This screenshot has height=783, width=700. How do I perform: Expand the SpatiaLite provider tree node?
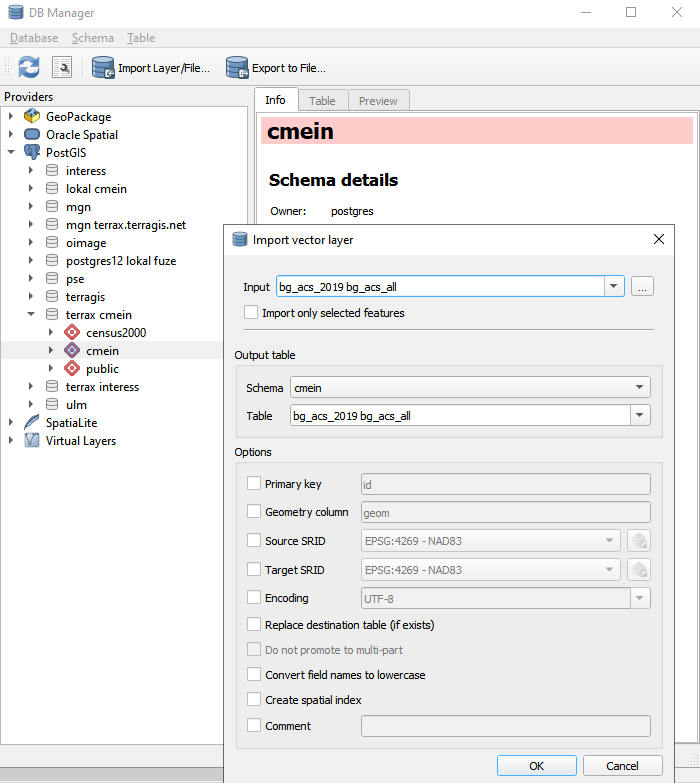[x=11, y=423]
